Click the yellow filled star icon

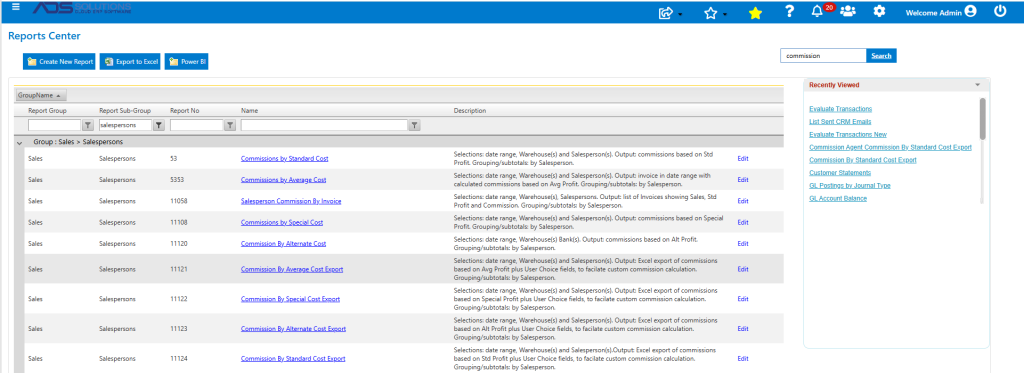[x=755, y=12]
